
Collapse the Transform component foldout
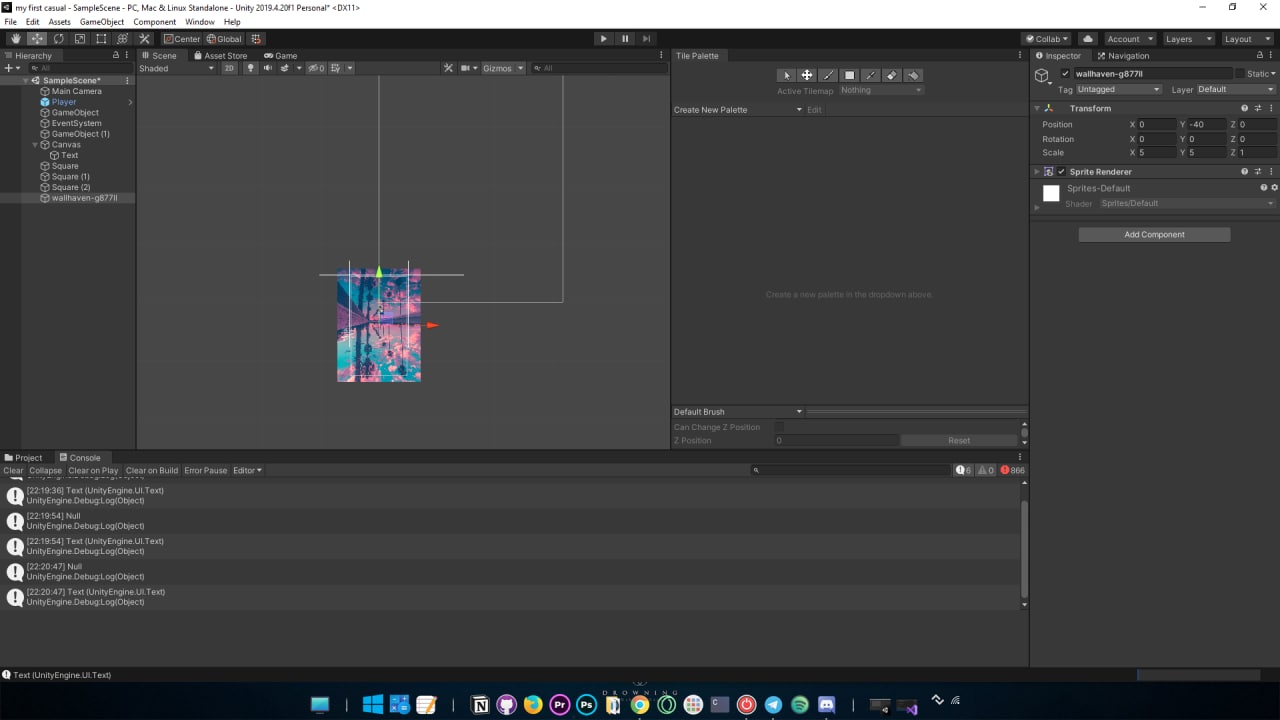tap(1037, 108)
